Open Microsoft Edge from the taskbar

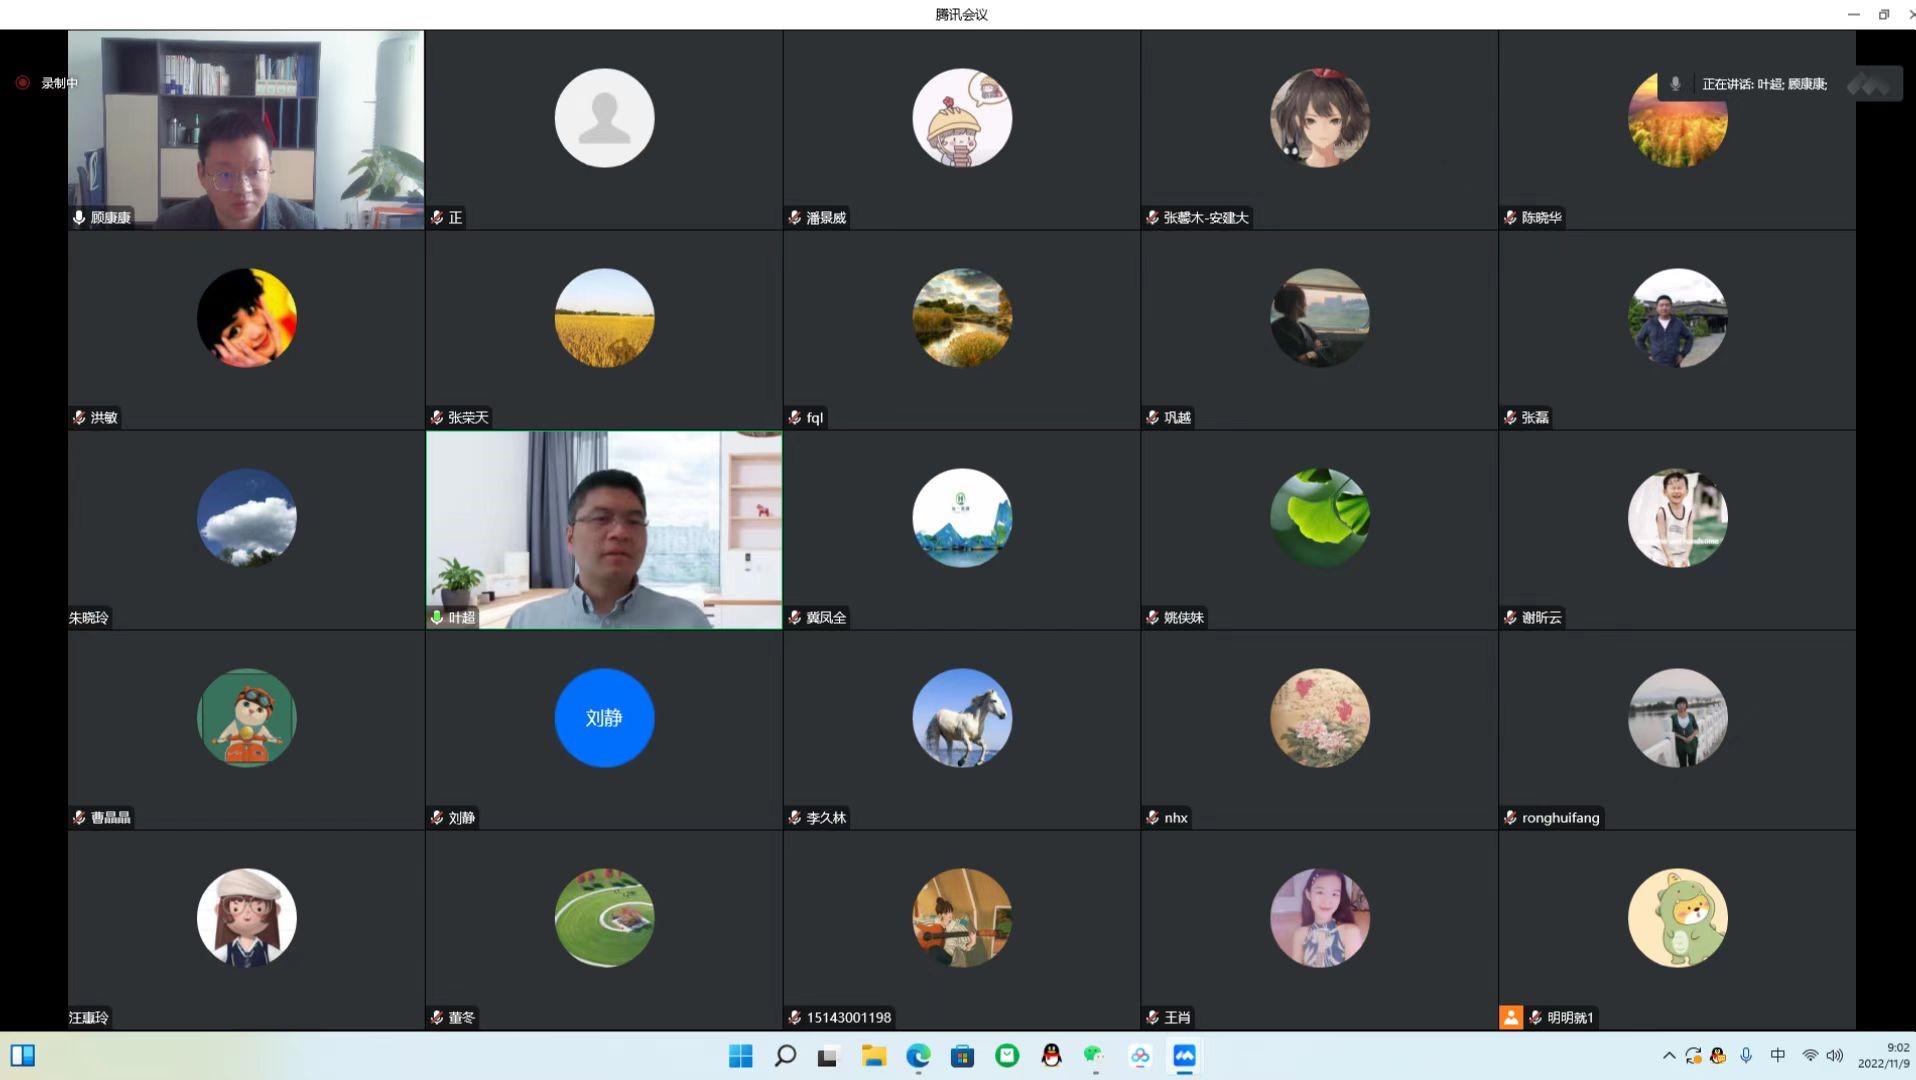[918, 1056]
